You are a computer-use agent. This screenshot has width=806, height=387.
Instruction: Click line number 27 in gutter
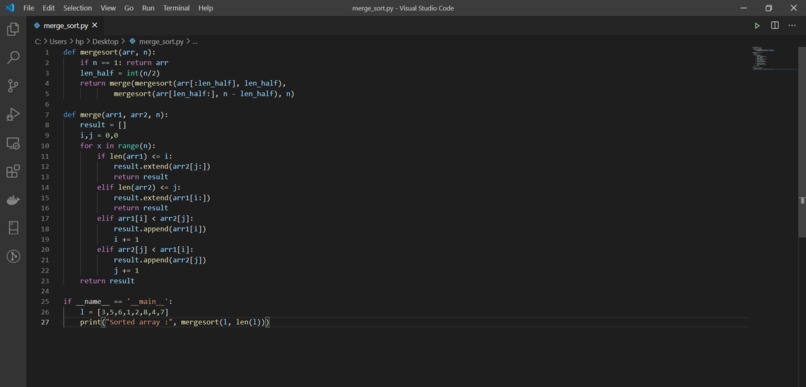pos(46,322)
